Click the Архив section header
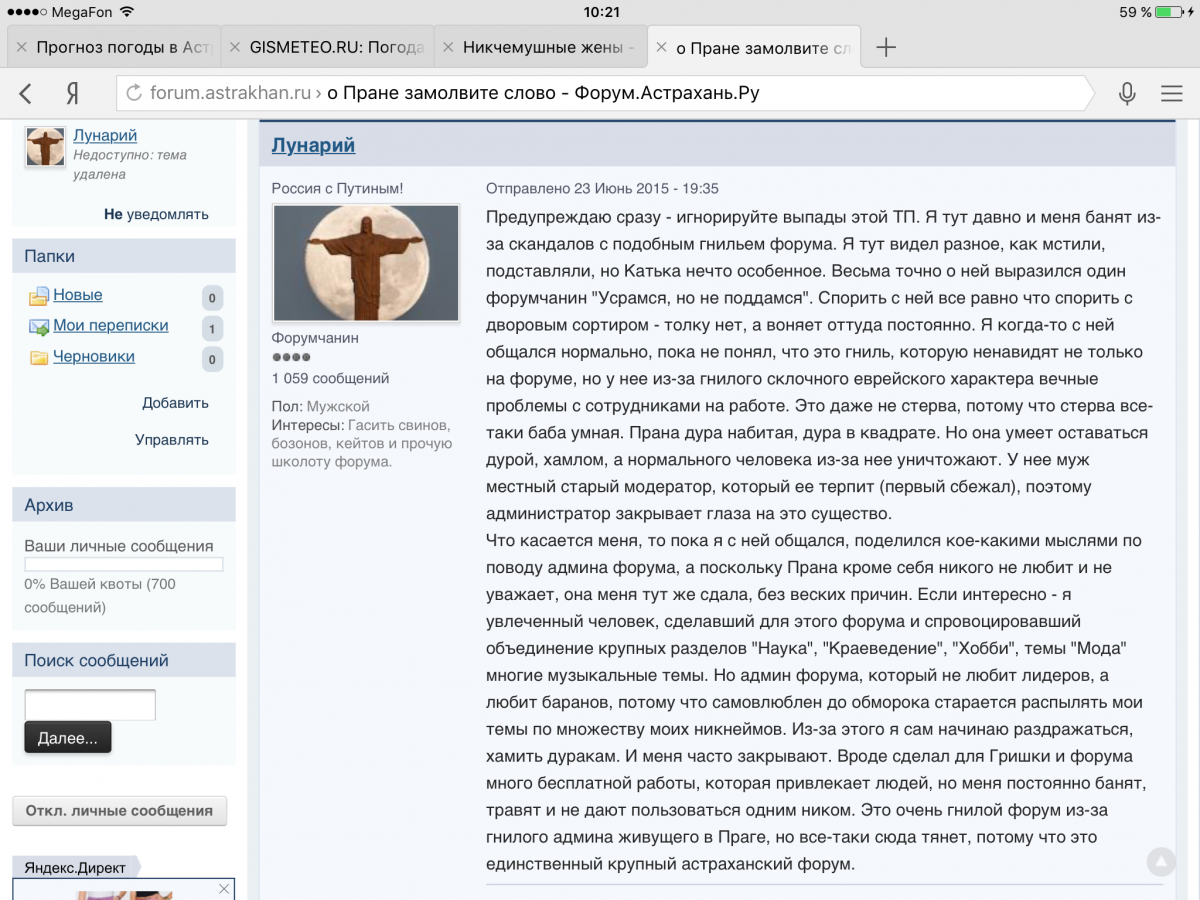 [124, 505]
